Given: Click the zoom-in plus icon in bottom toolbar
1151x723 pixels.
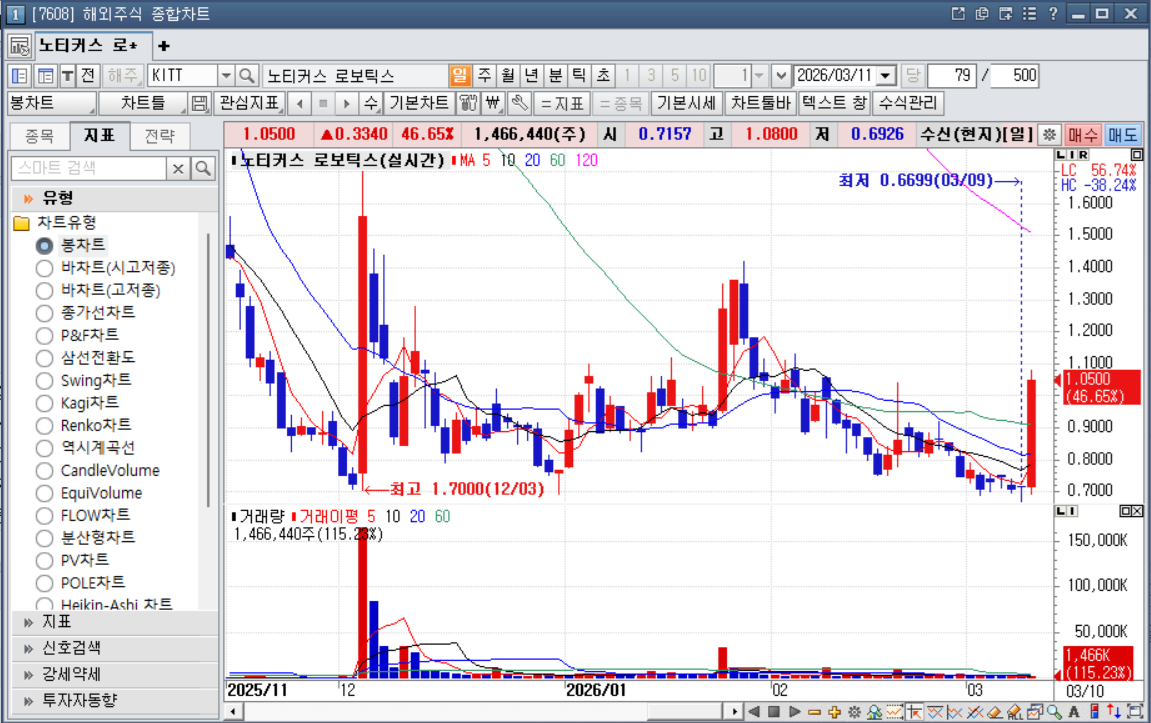Looking at the screenshot, I should tap(835, 712).
